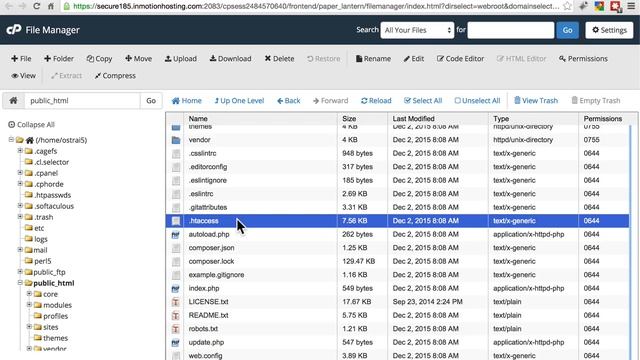
Task: Sort by Size column header
Action: tap(349, 119)
